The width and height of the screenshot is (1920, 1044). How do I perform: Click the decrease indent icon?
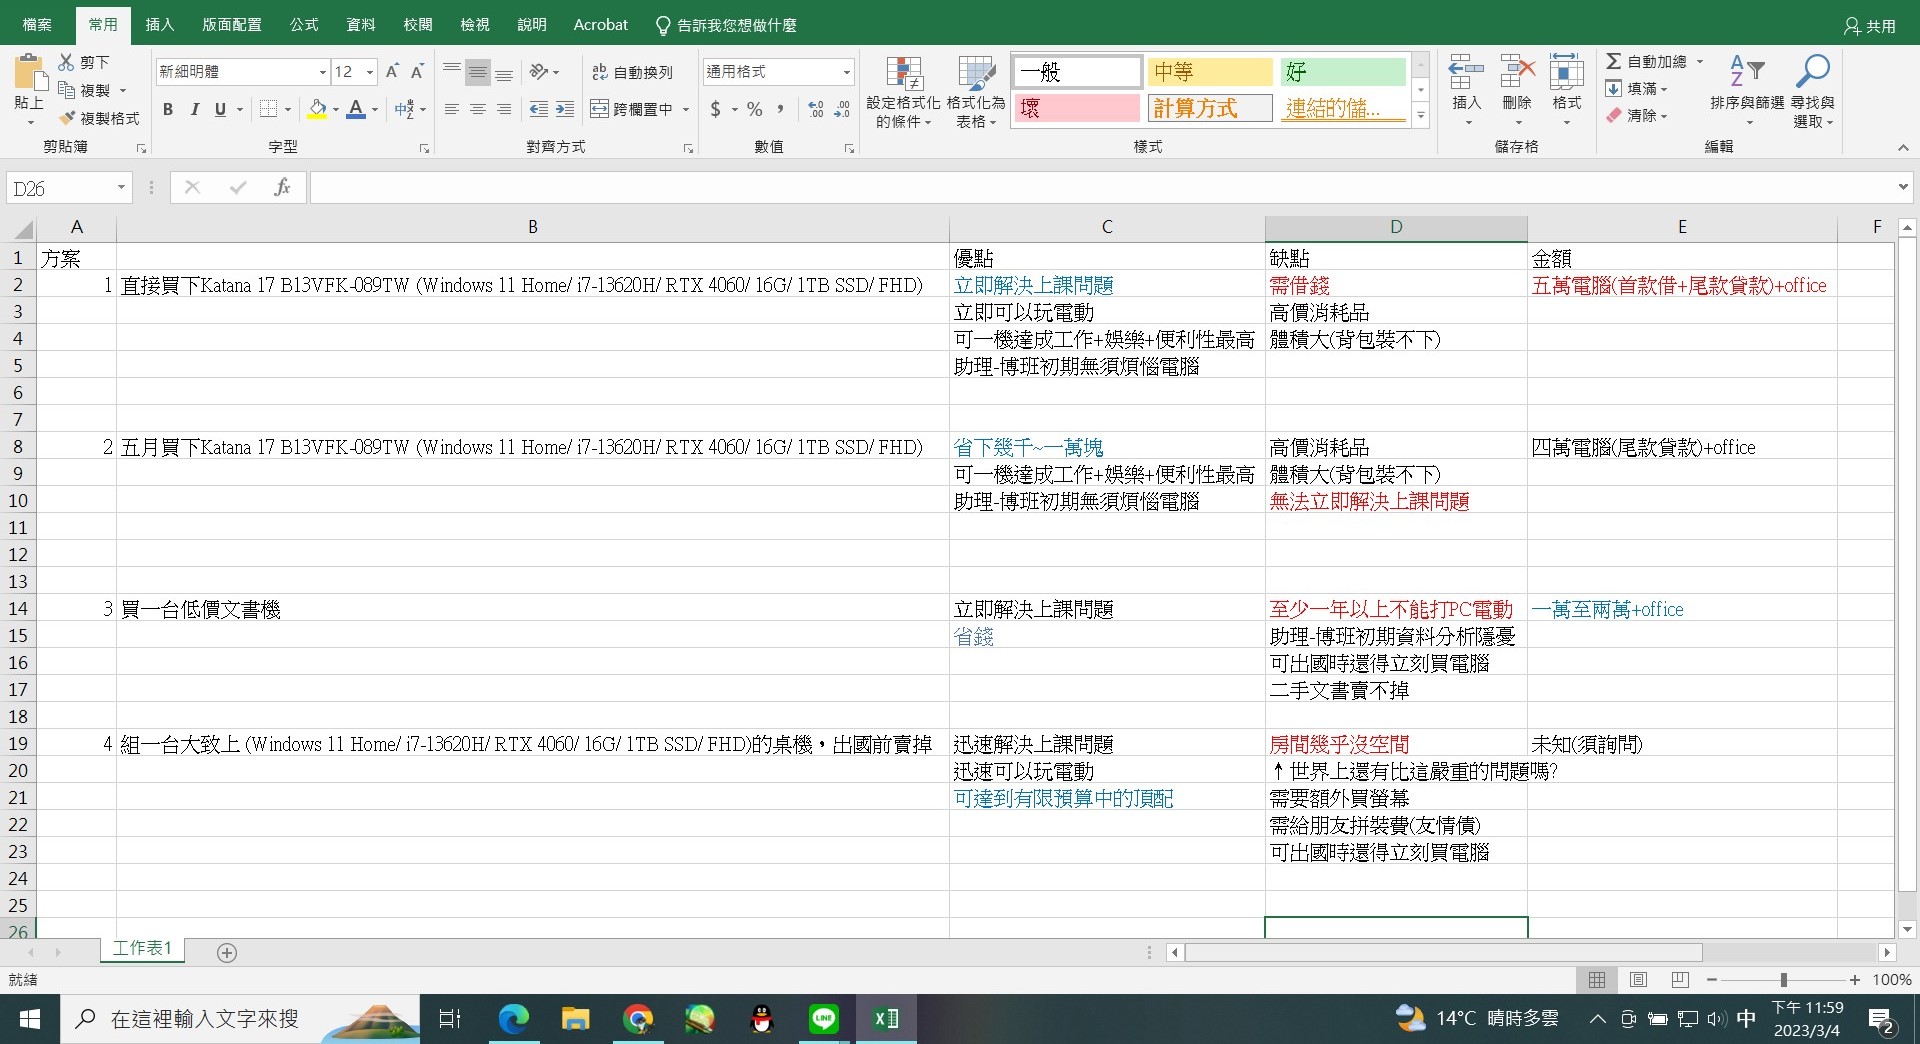click(x=539, y=109)
